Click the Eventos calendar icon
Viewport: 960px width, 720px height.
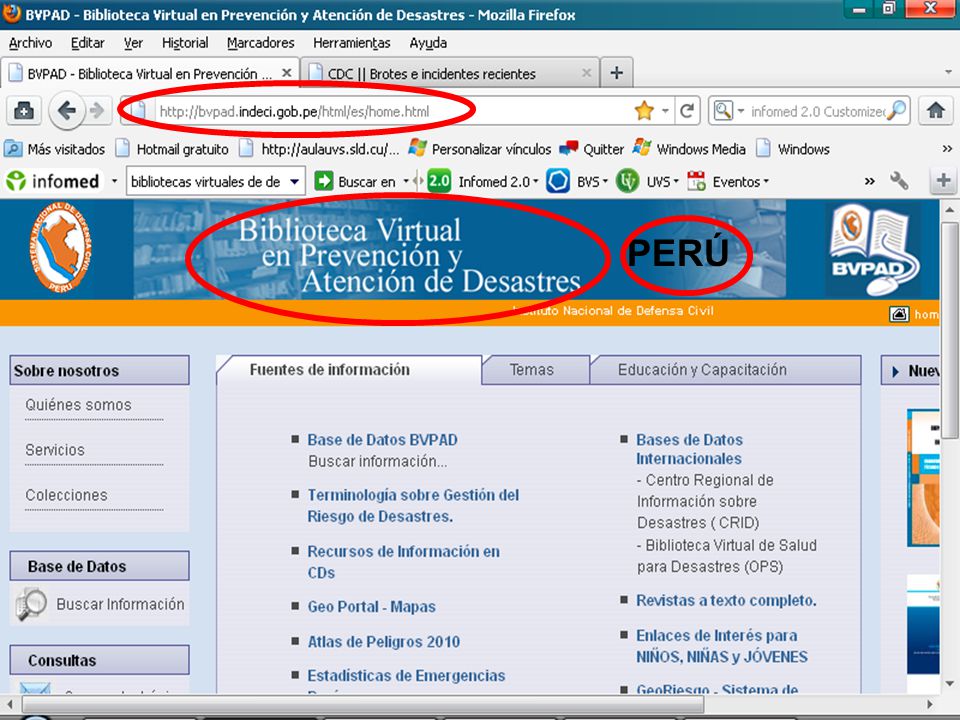pos(696,181)
